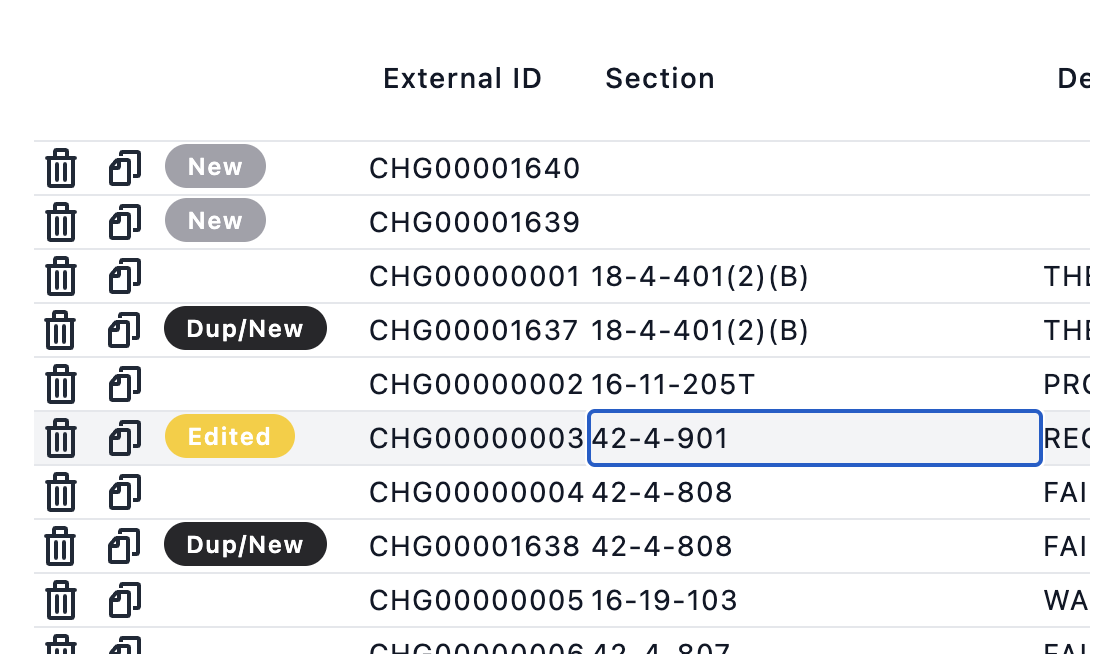Duplicate the CHG00000004 row
The image size is (1114, 654).
[125, 491]
